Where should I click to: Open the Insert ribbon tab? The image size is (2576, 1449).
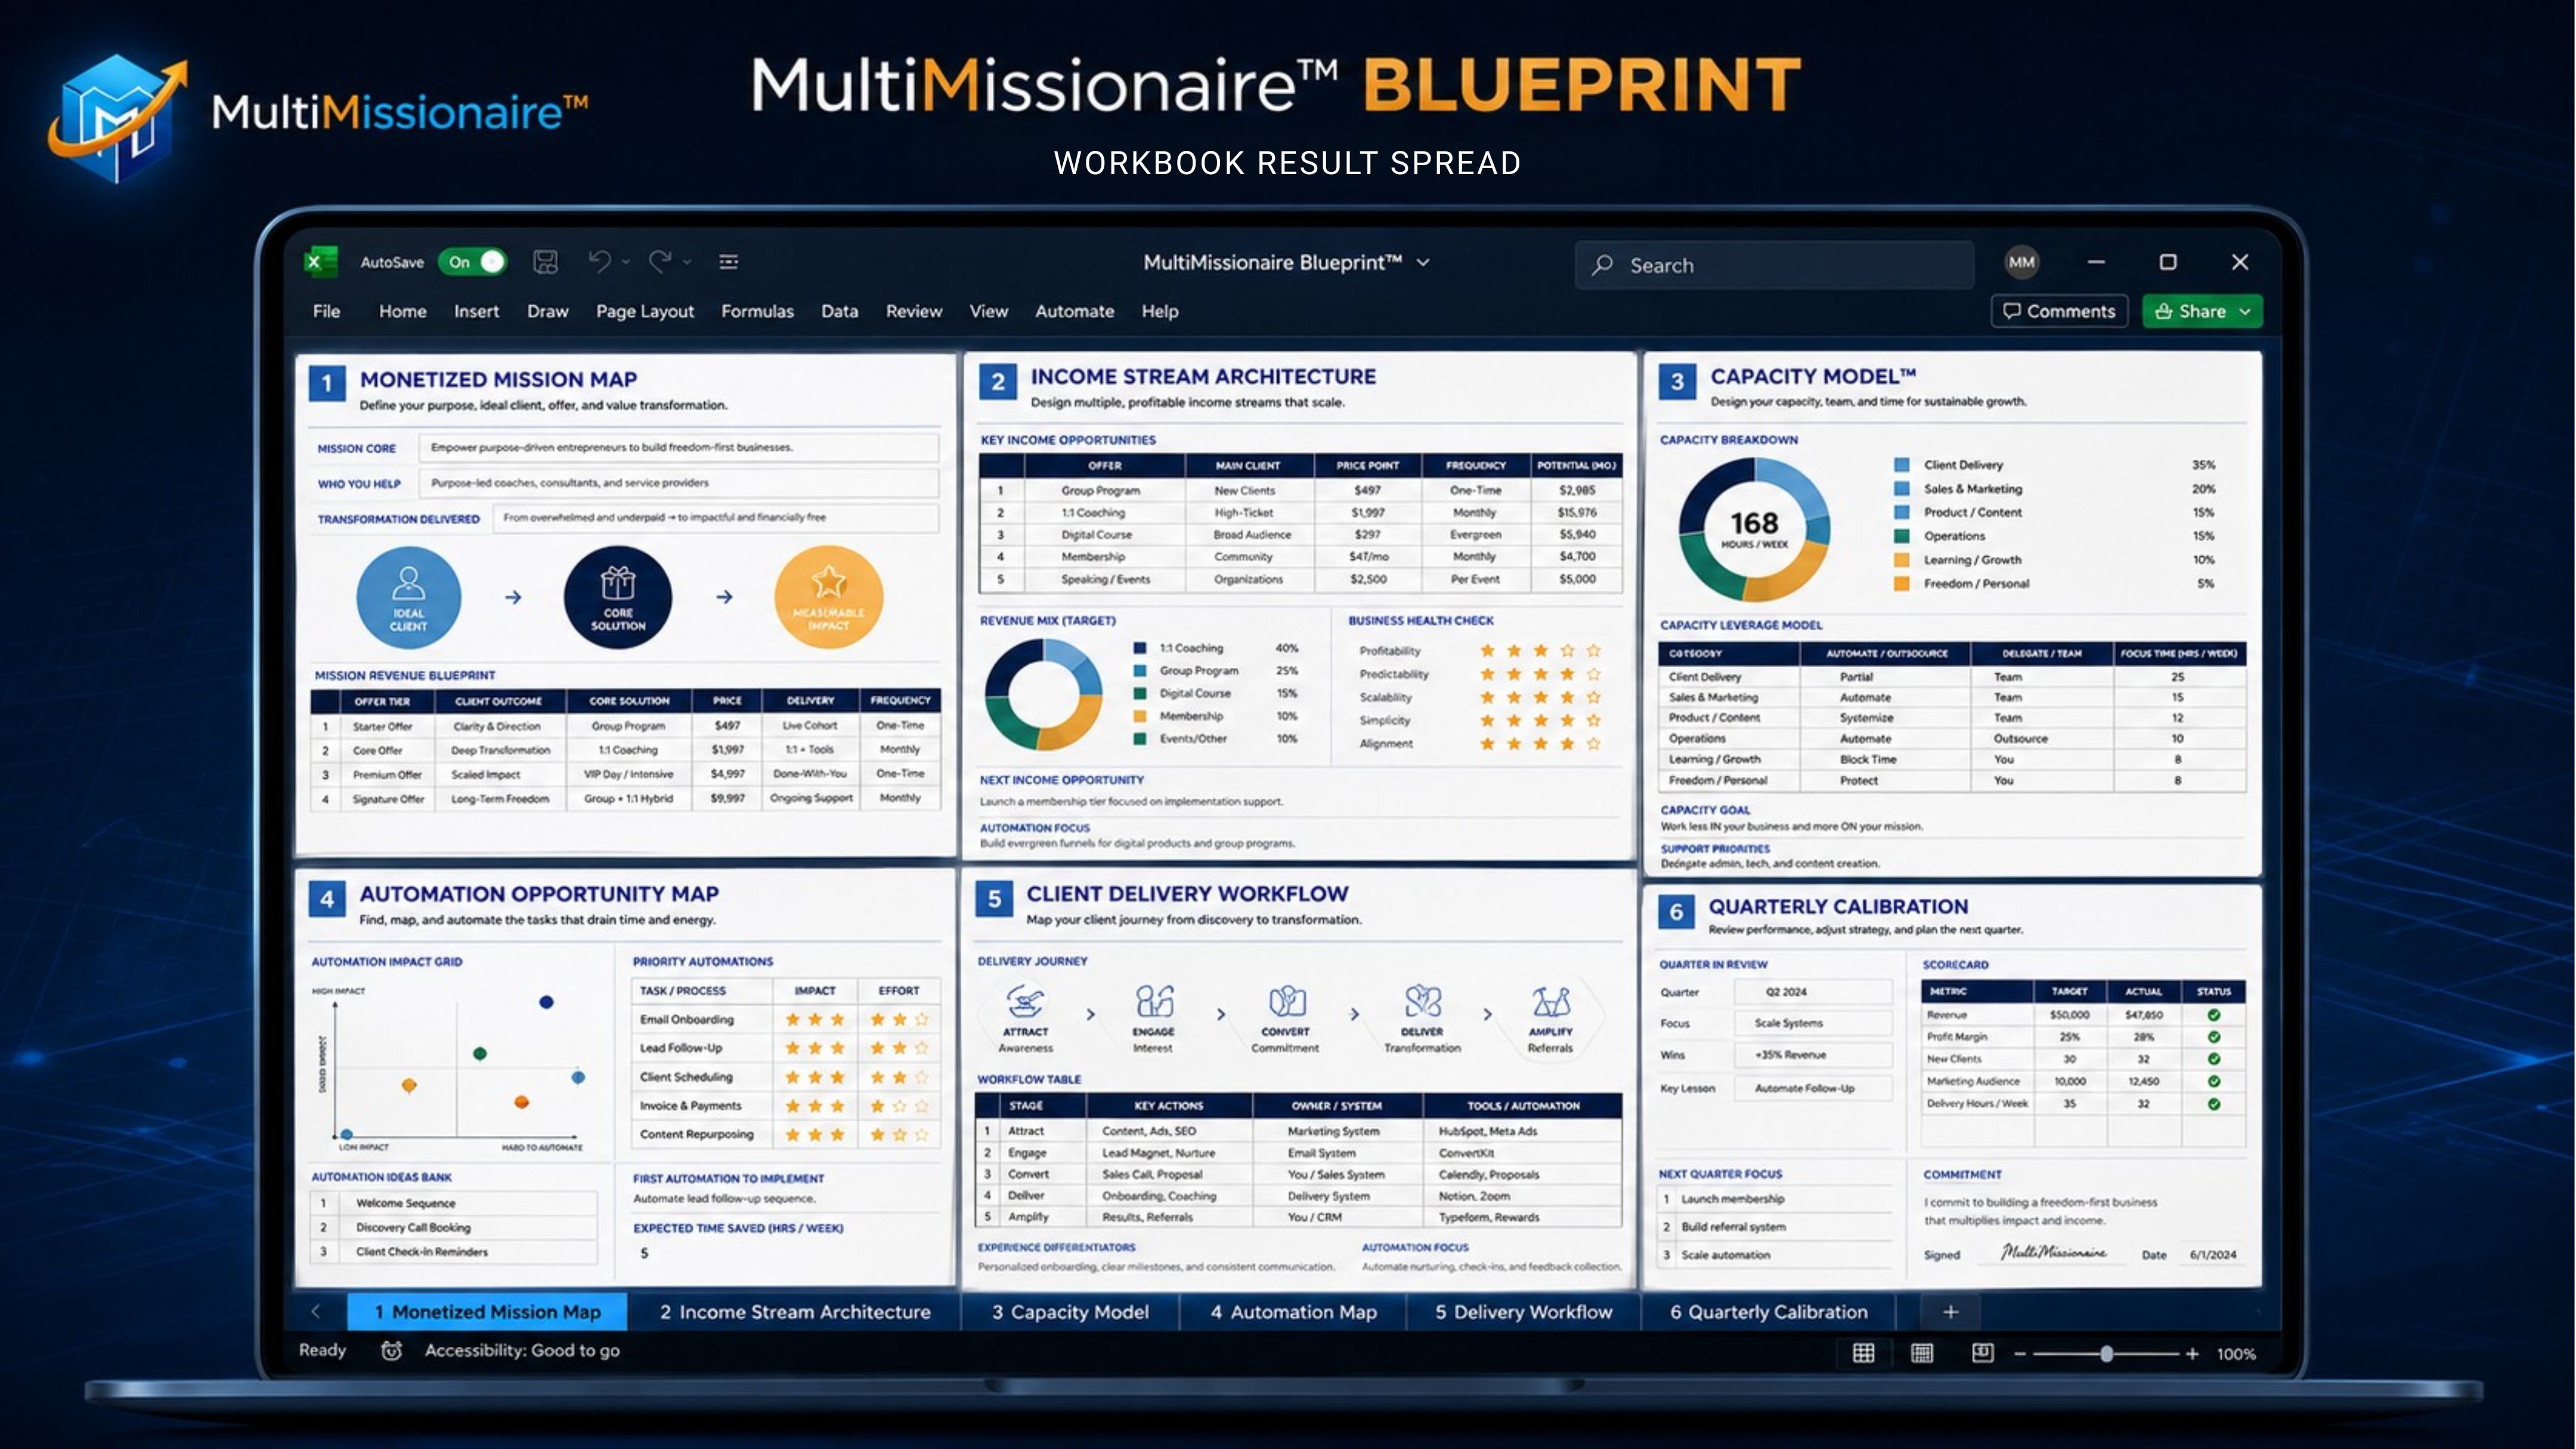click(476, 311)
